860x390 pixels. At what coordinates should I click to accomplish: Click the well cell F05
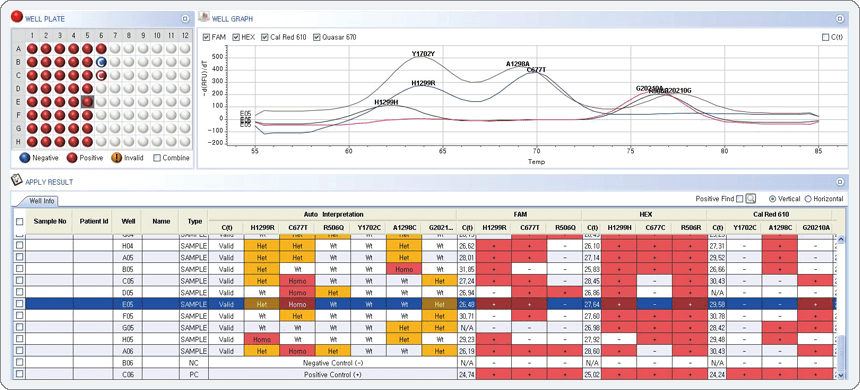[x=128, y=315]
